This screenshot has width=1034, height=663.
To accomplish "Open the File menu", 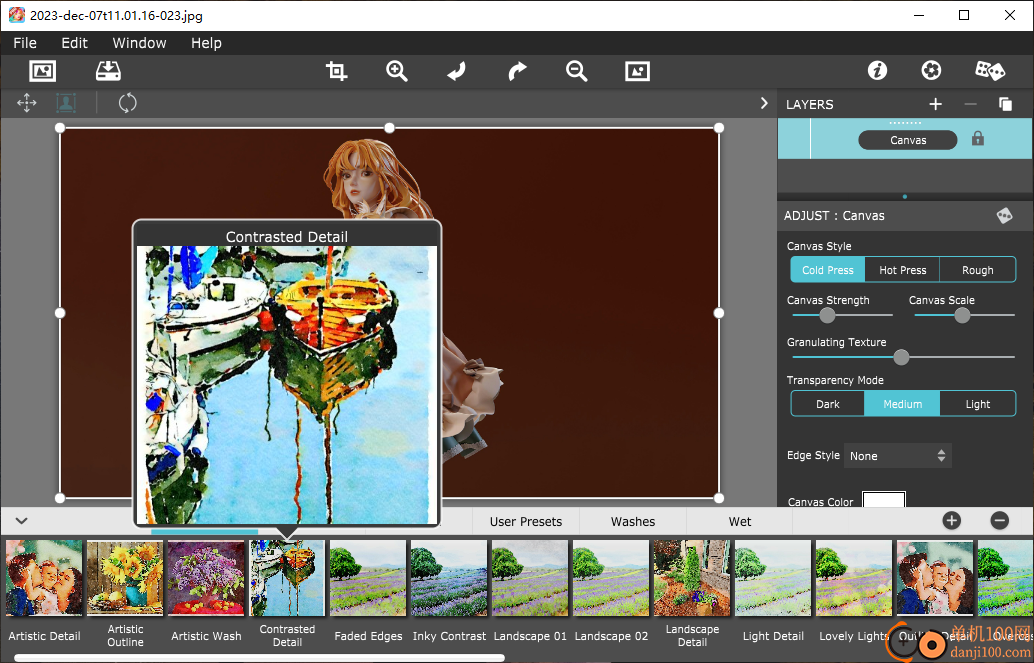I will [25, 43].
